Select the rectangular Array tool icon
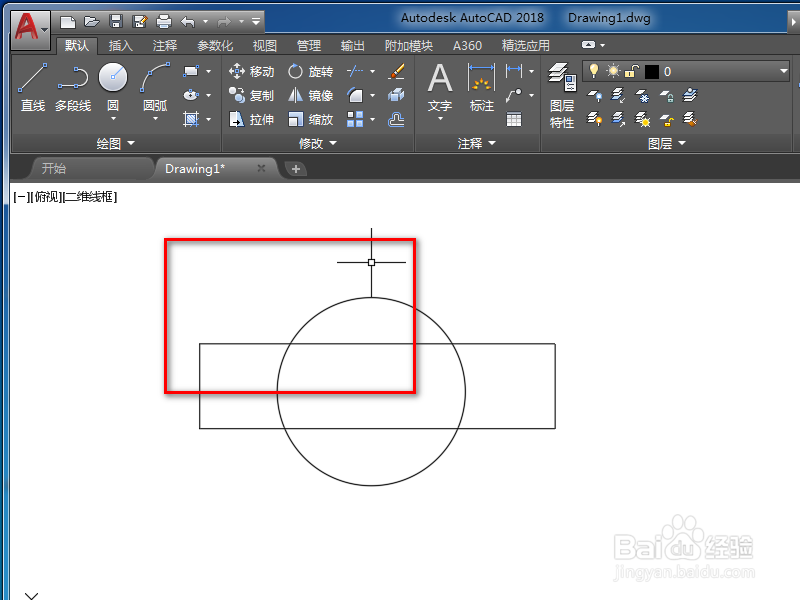This screenshot has width=800, height=600. pyautogui.click(x=355, y=119)
